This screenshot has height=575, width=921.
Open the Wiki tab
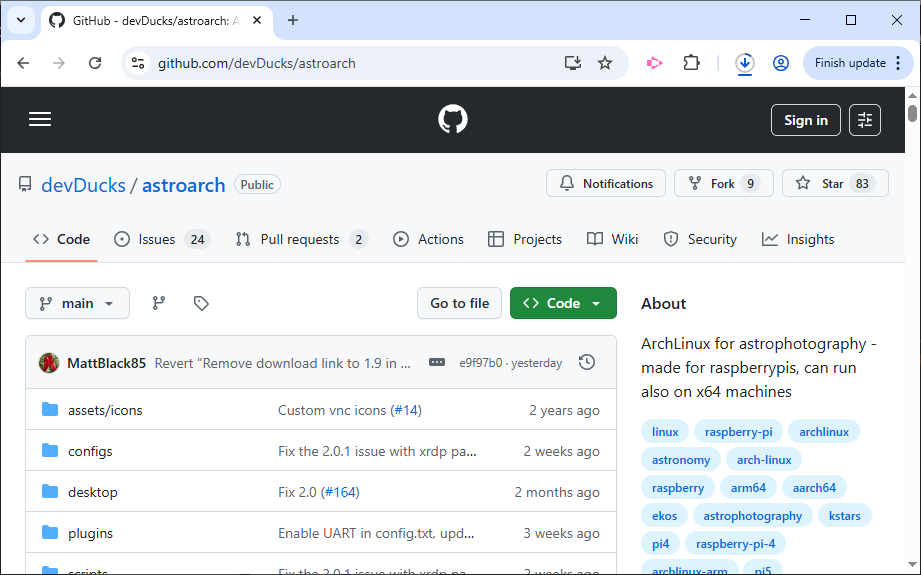click(x=612, y=239)
